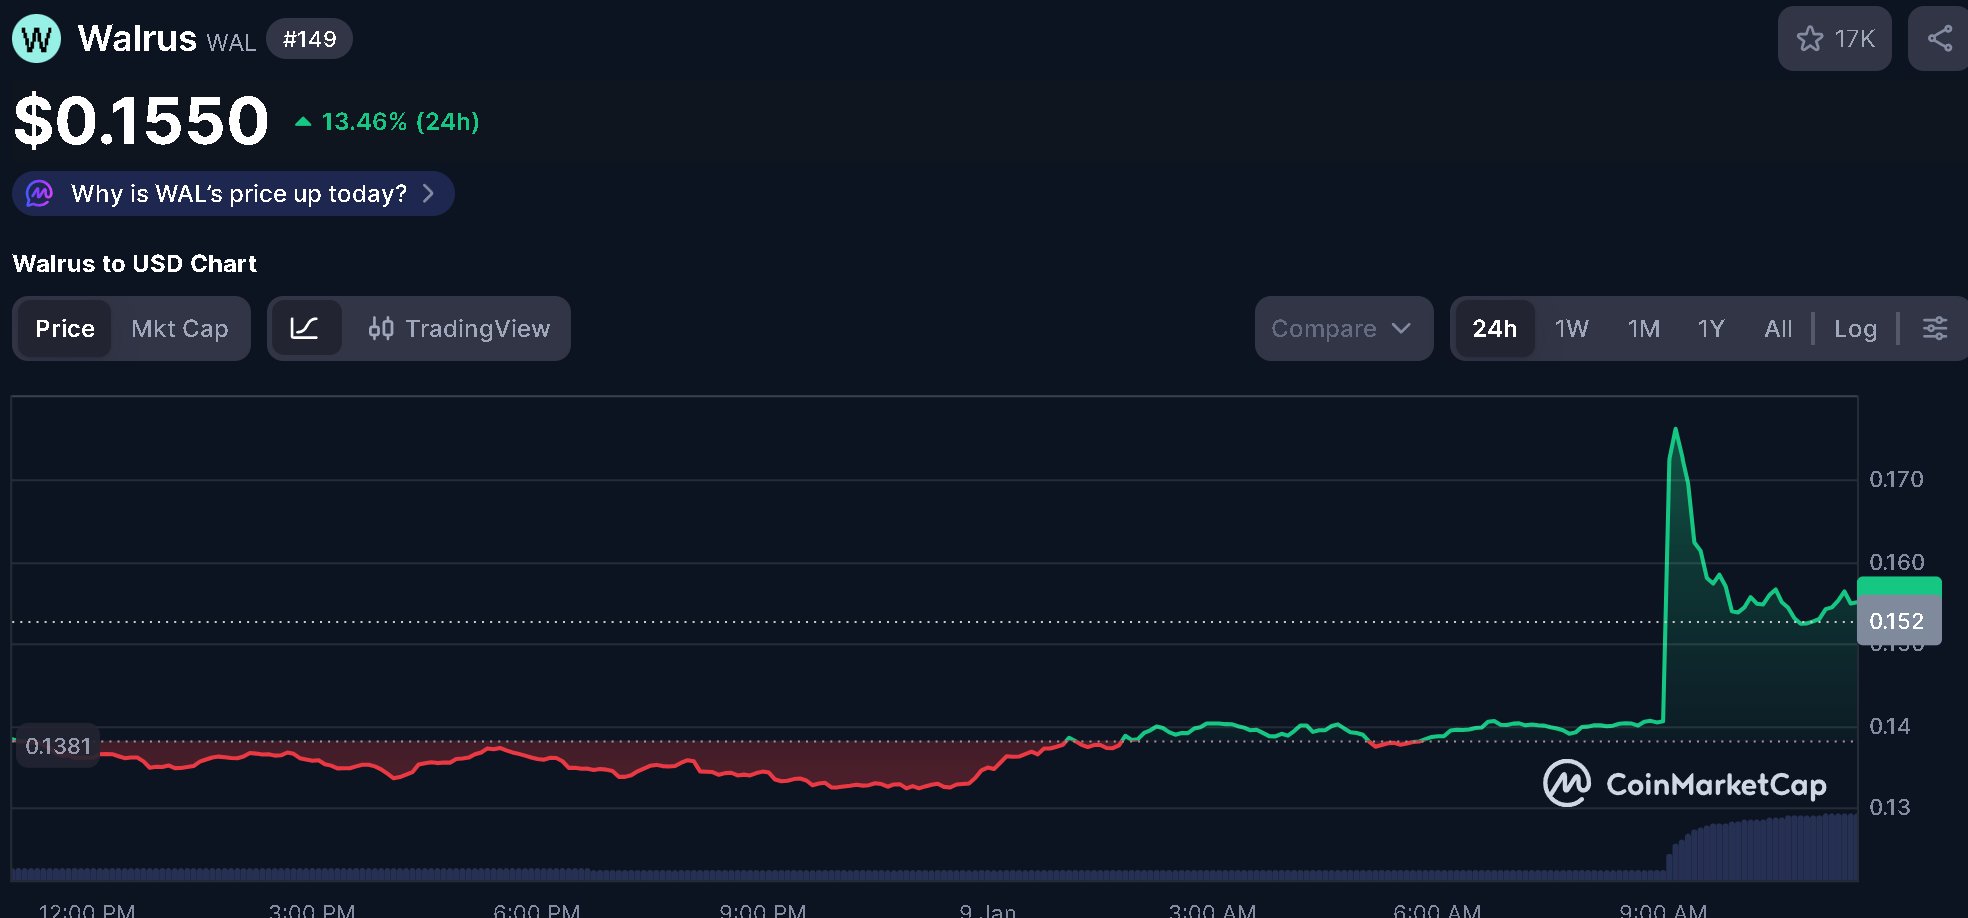The image size is (1968, 918).
Task: Switch chart to Mkt Cap view
Action: click(x=180, y=328)
